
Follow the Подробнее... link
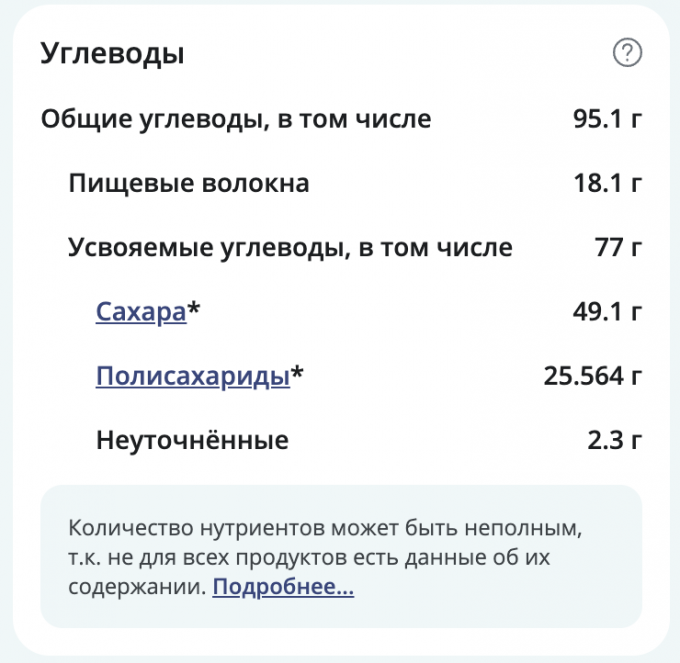click(283, 587)
